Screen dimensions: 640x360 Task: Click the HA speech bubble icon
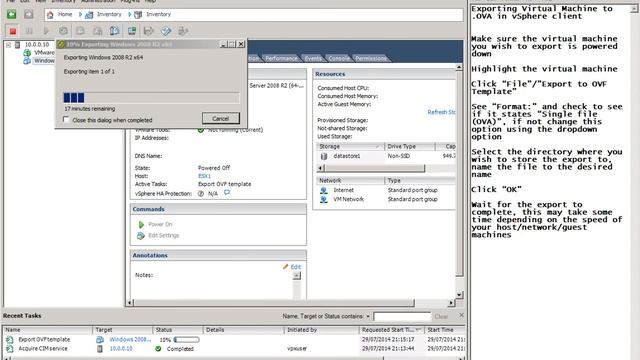tap(227, 193)
